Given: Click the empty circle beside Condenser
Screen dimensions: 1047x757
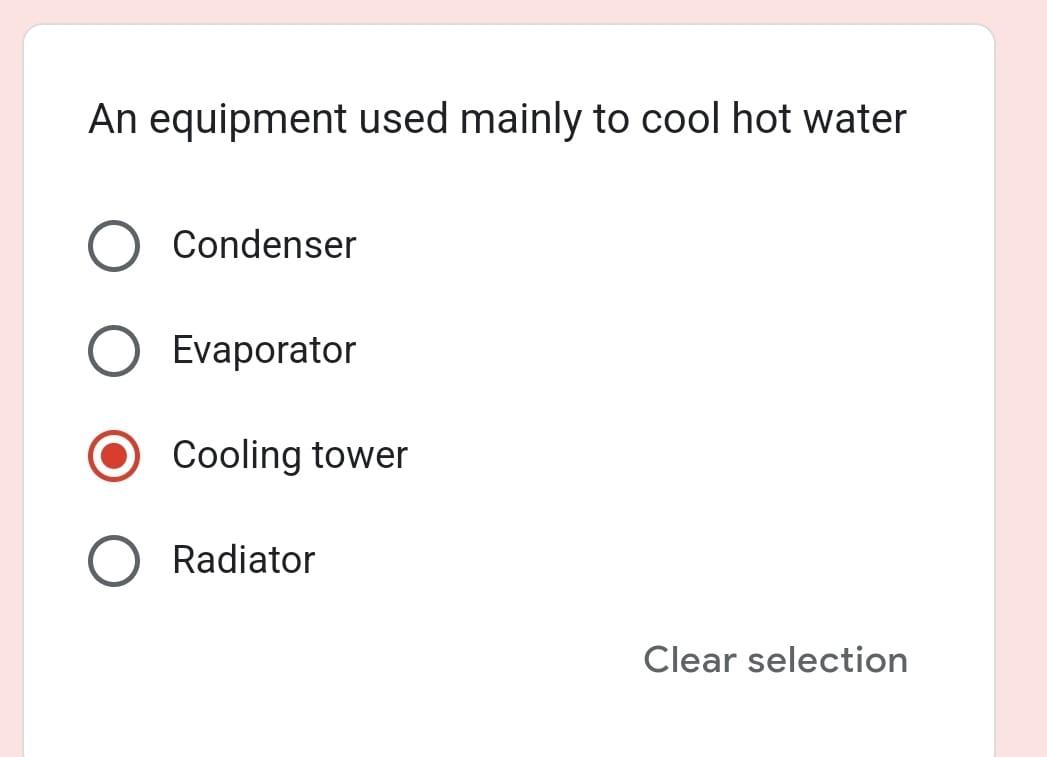Looking at the screenshot, I should click(113, 245).
